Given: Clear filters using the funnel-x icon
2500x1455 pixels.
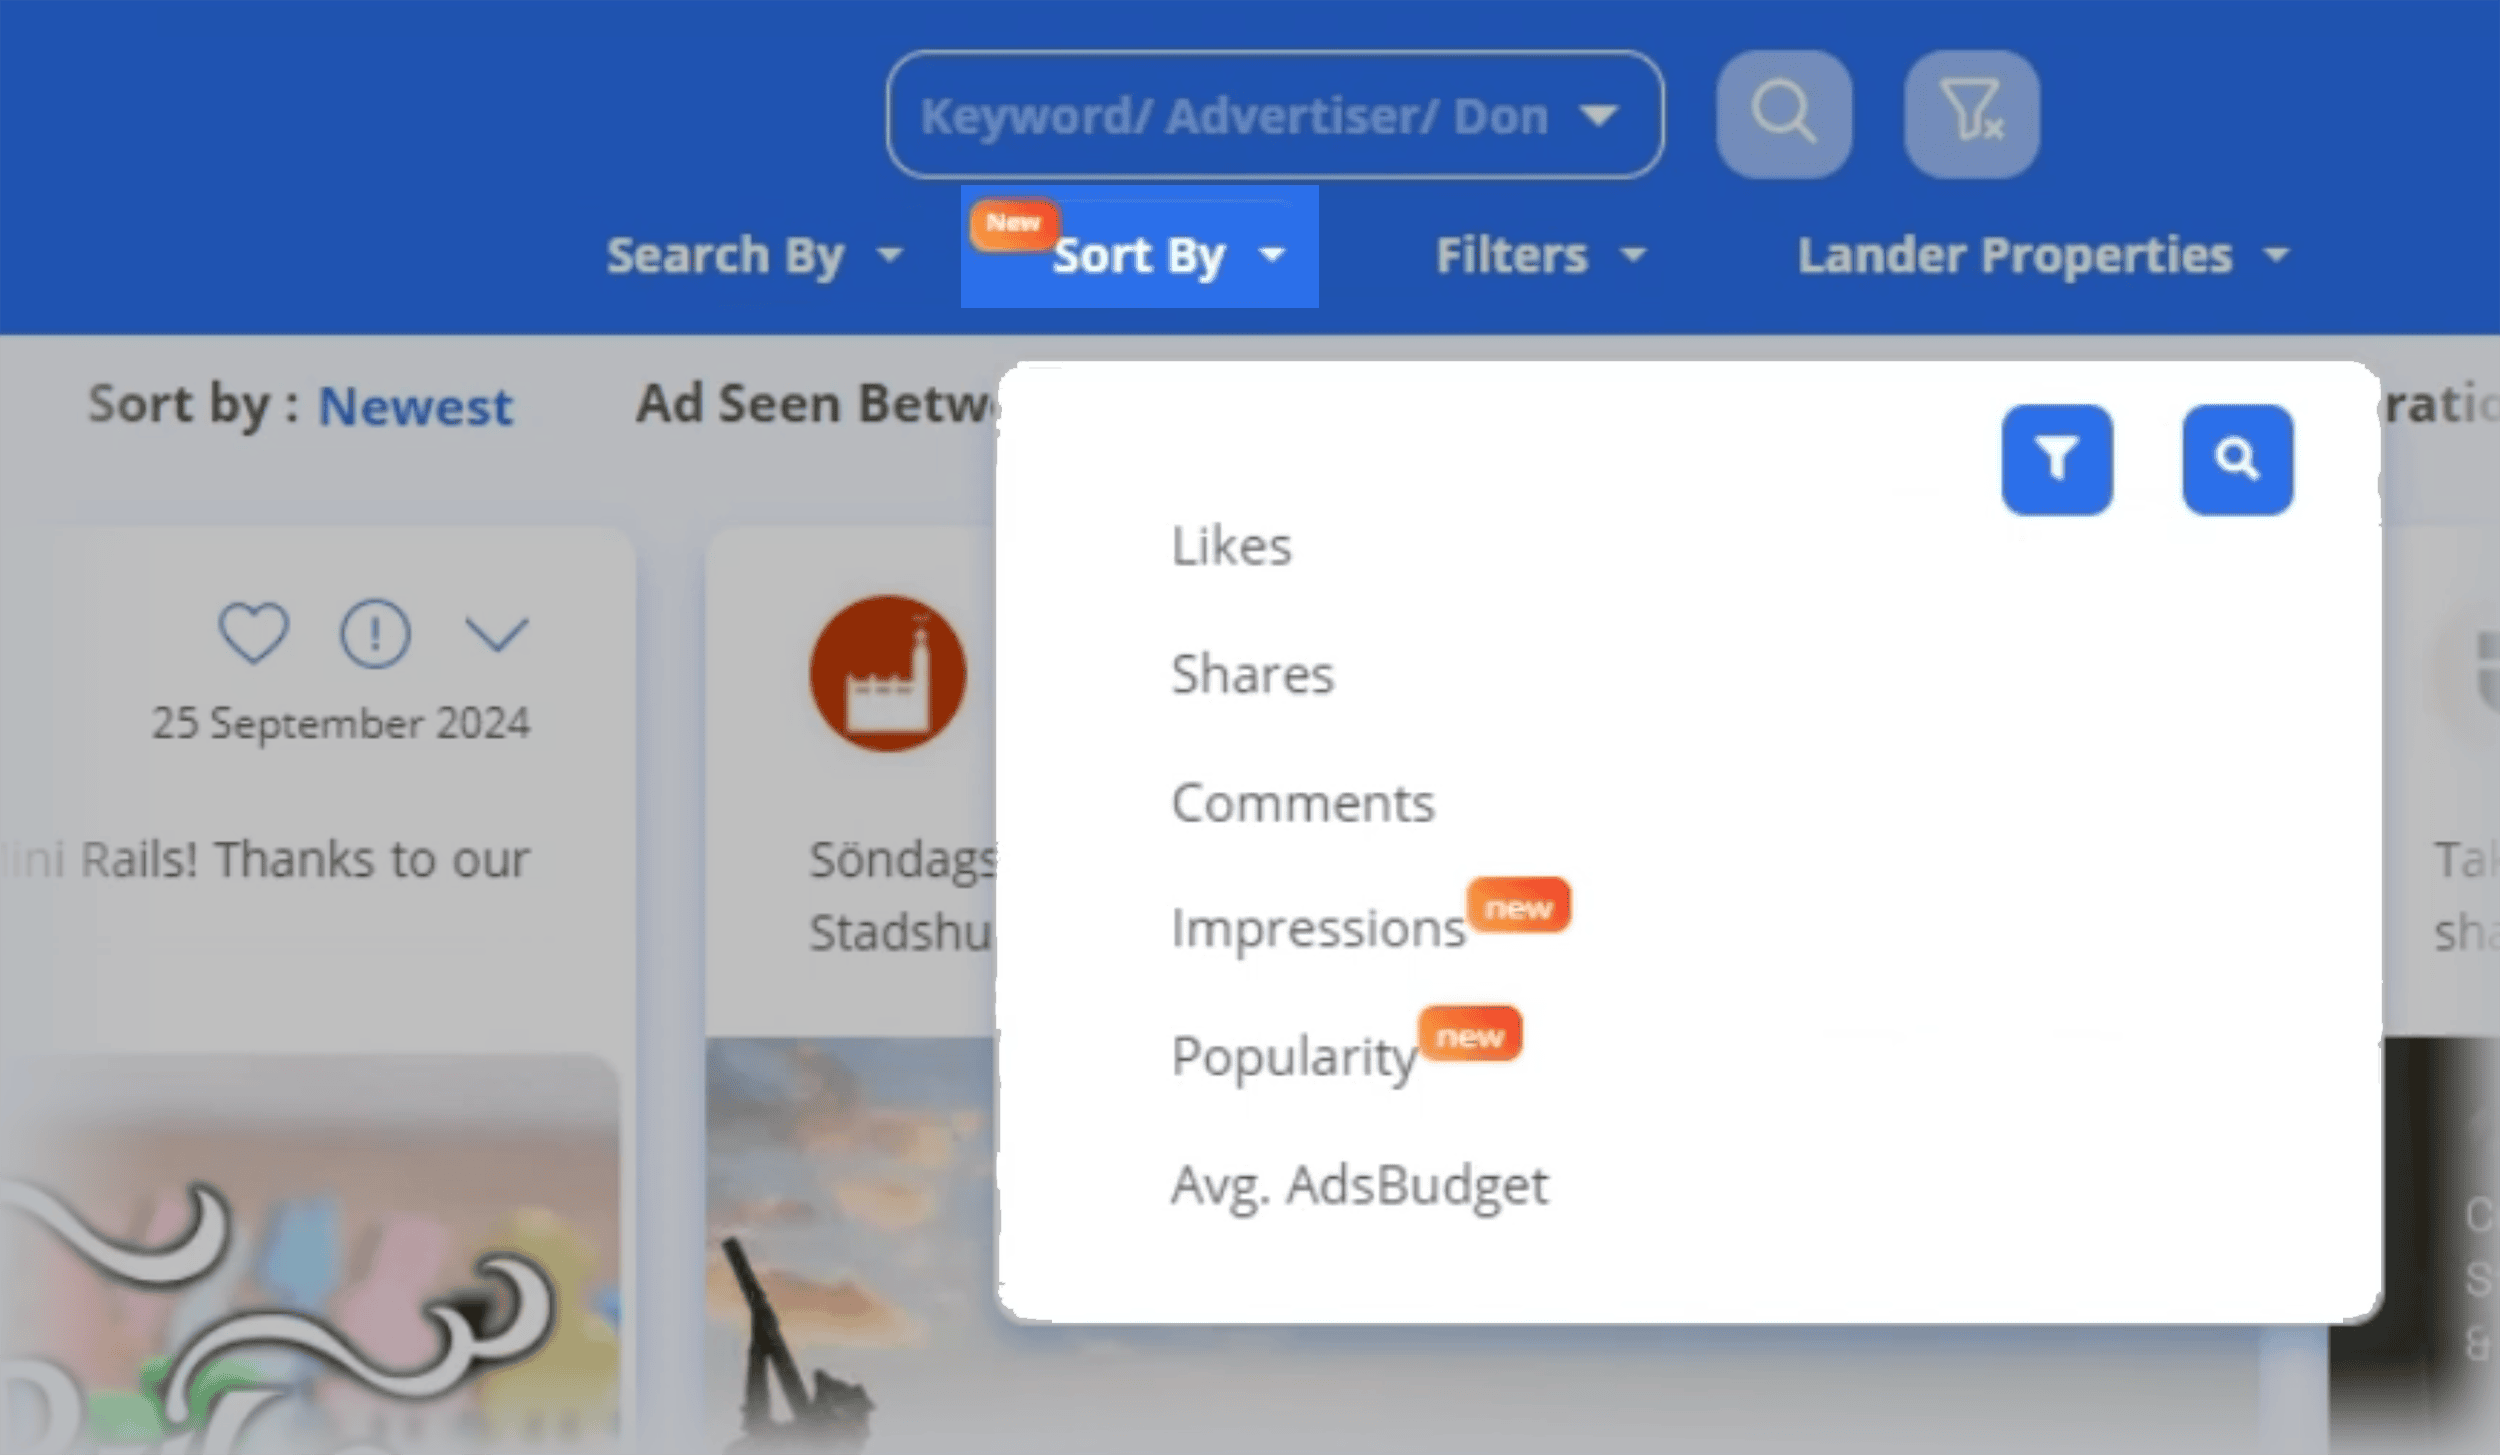Looking at the screenshot, I should [1971, 112].
